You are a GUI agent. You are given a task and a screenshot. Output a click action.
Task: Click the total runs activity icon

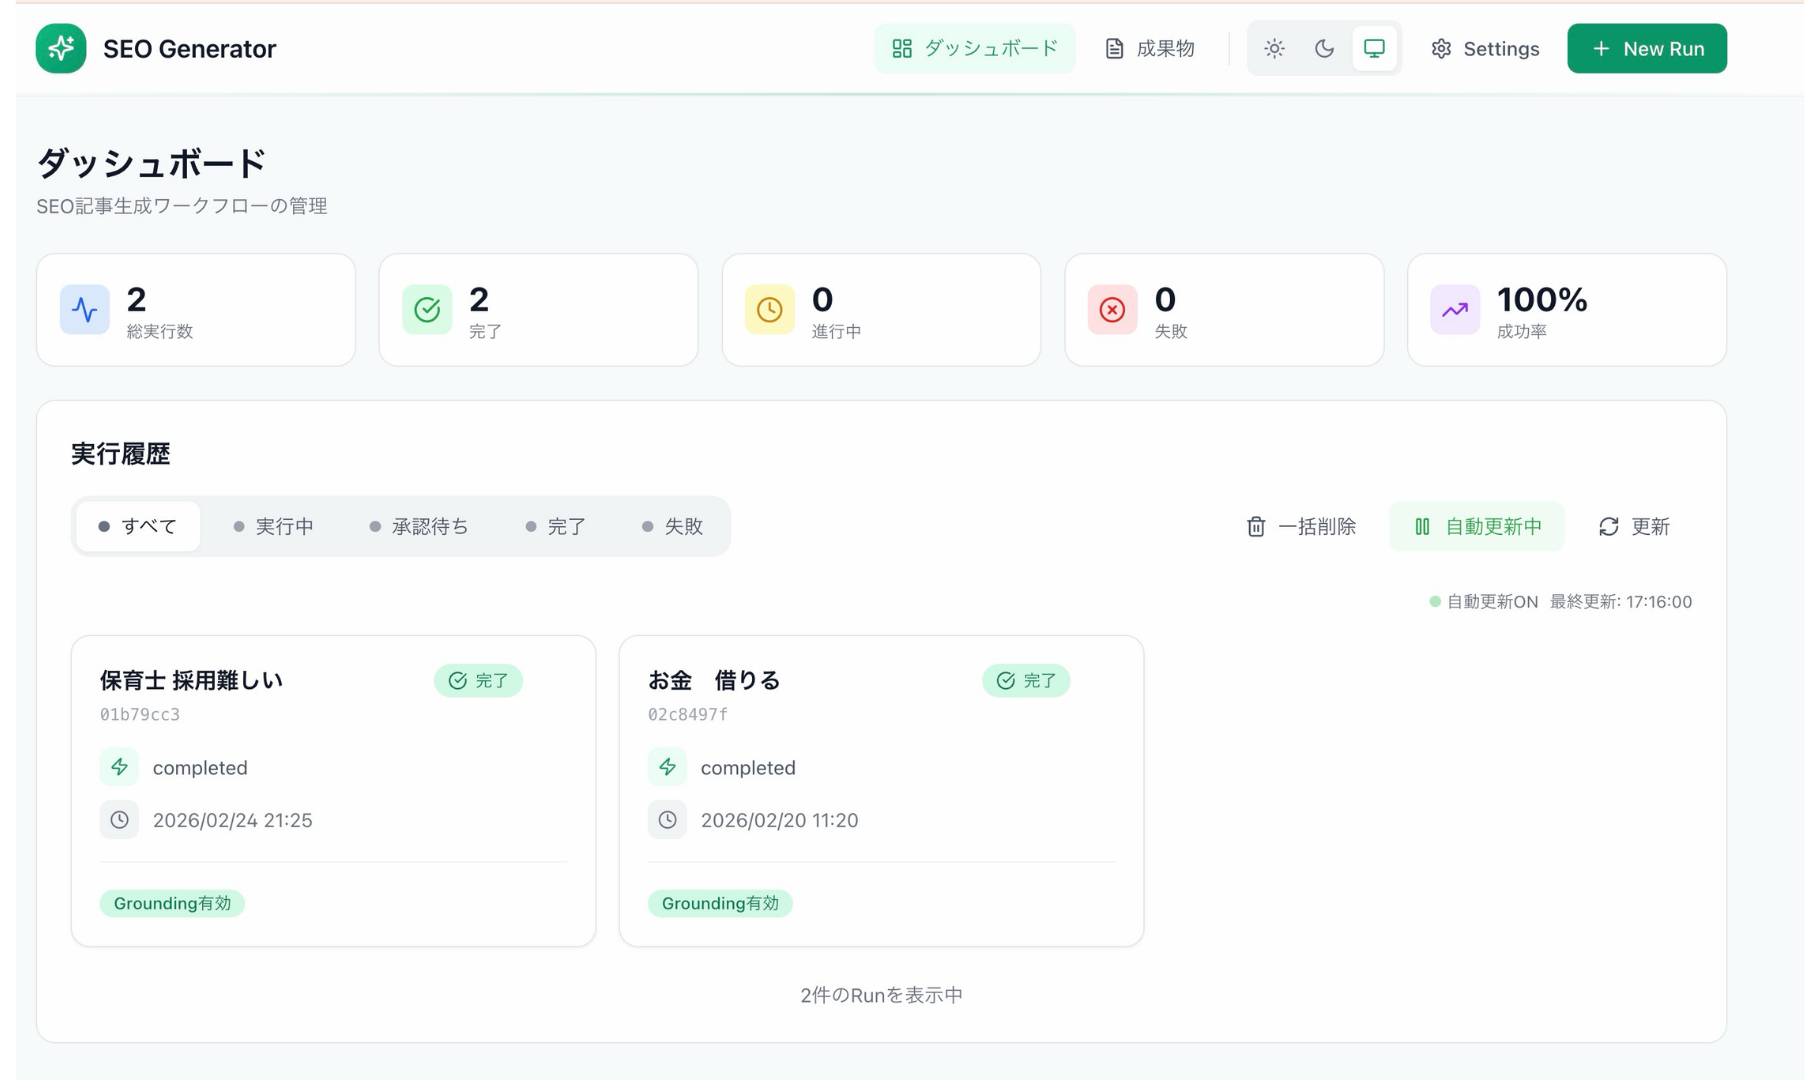tap(85, 310)
